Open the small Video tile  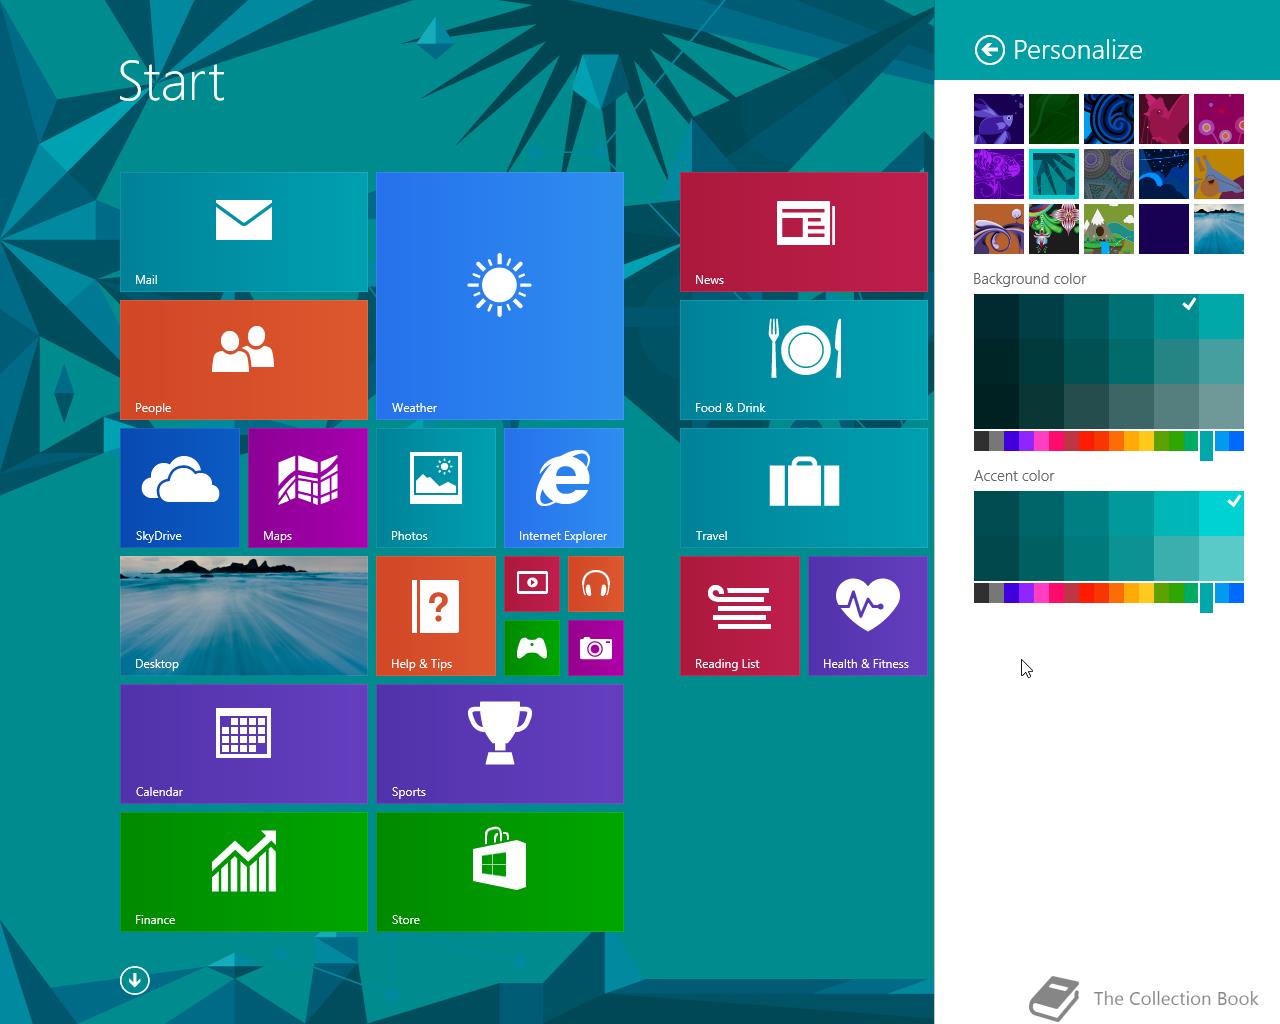tap(532, 584)
